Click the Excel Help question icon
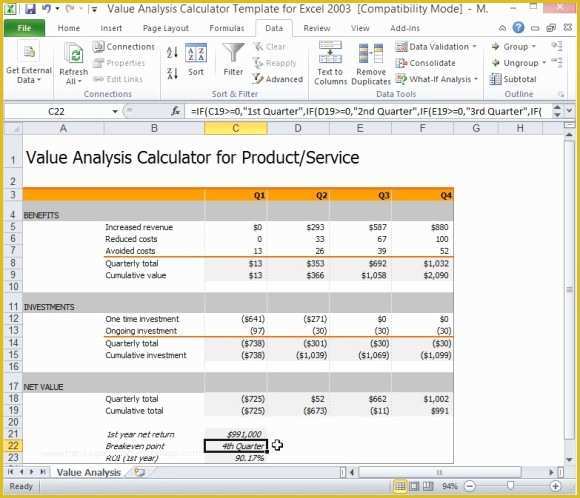580x498 pixels. pyautogui.click(x=518, y=27)
